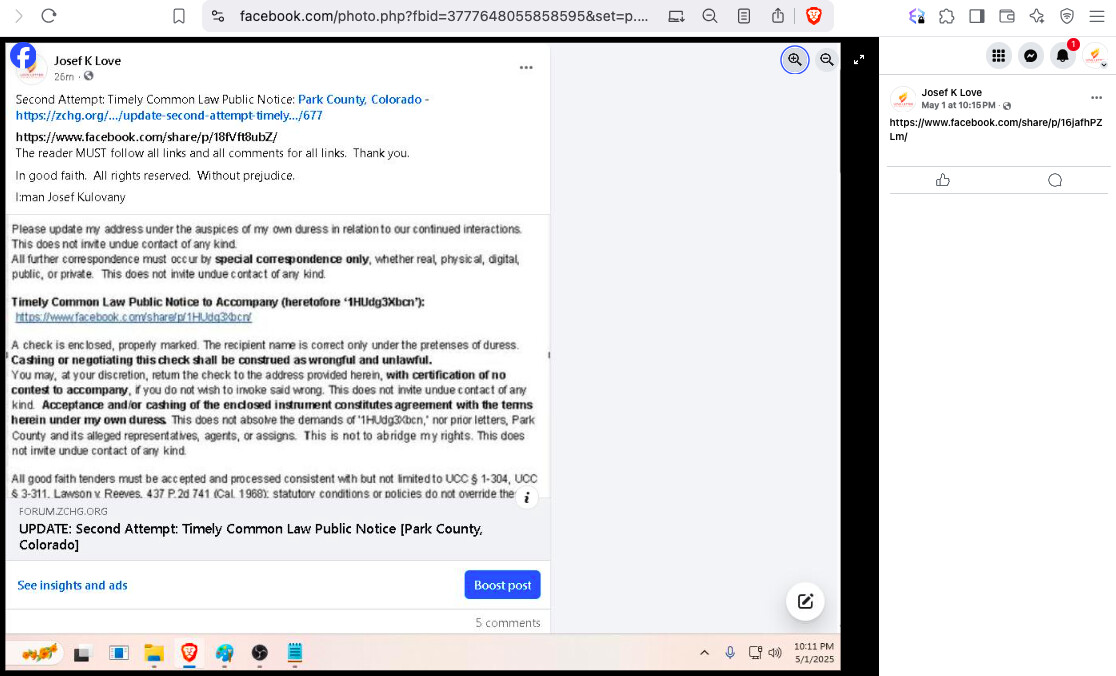Open the link preview info icon

pyautogui.click(x=527, y=498)
